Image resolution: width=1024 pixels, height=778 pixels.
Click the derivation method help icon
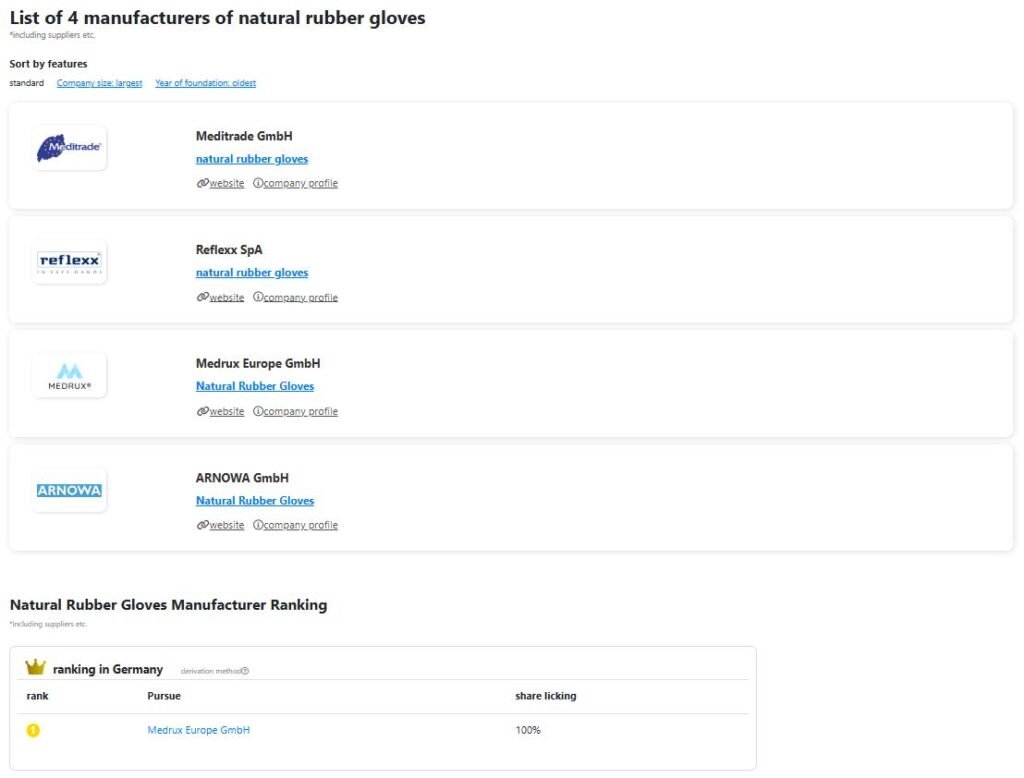tap(246, 671)
